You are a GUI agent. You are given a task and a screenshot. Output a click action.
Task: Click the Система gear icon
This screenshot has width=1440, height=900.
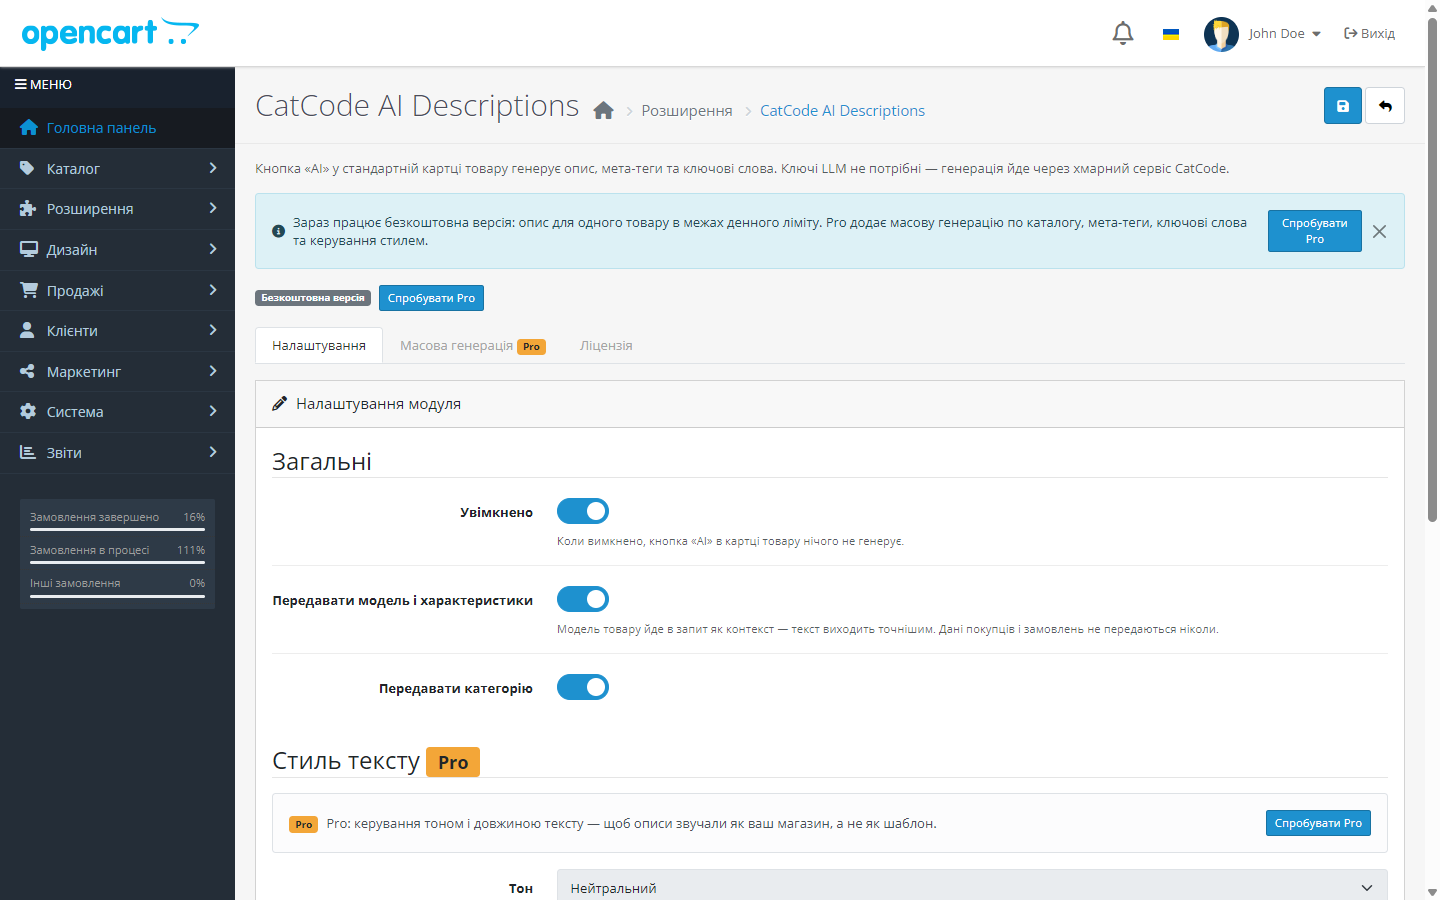[x=28, y=411]
